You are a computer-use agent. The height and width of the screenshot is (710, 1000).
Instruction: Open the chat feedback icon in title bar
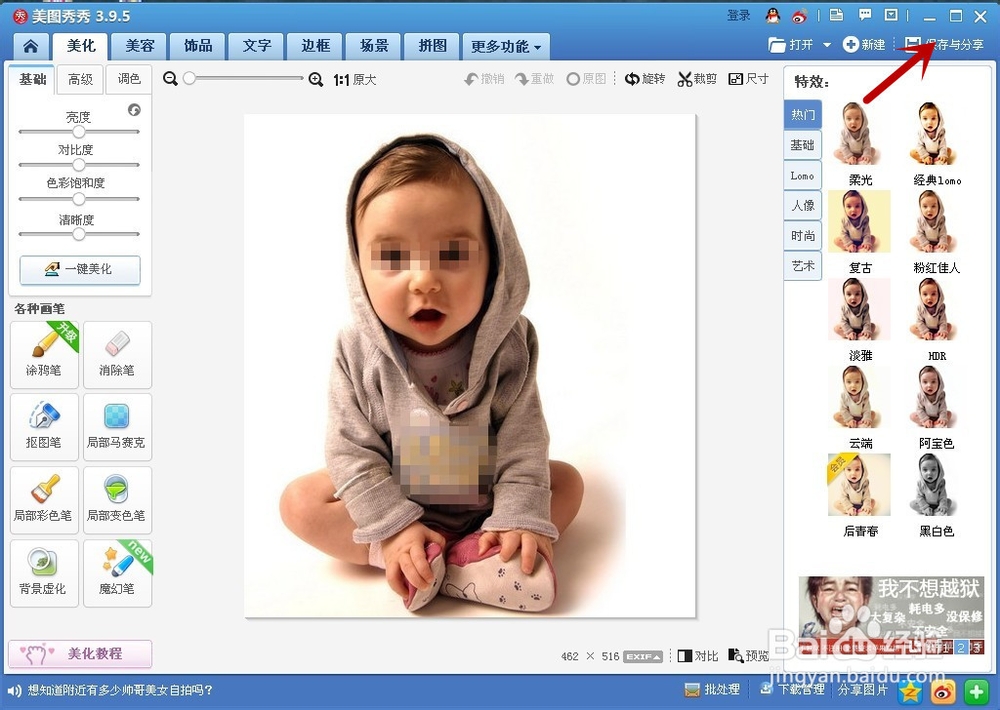864,15
